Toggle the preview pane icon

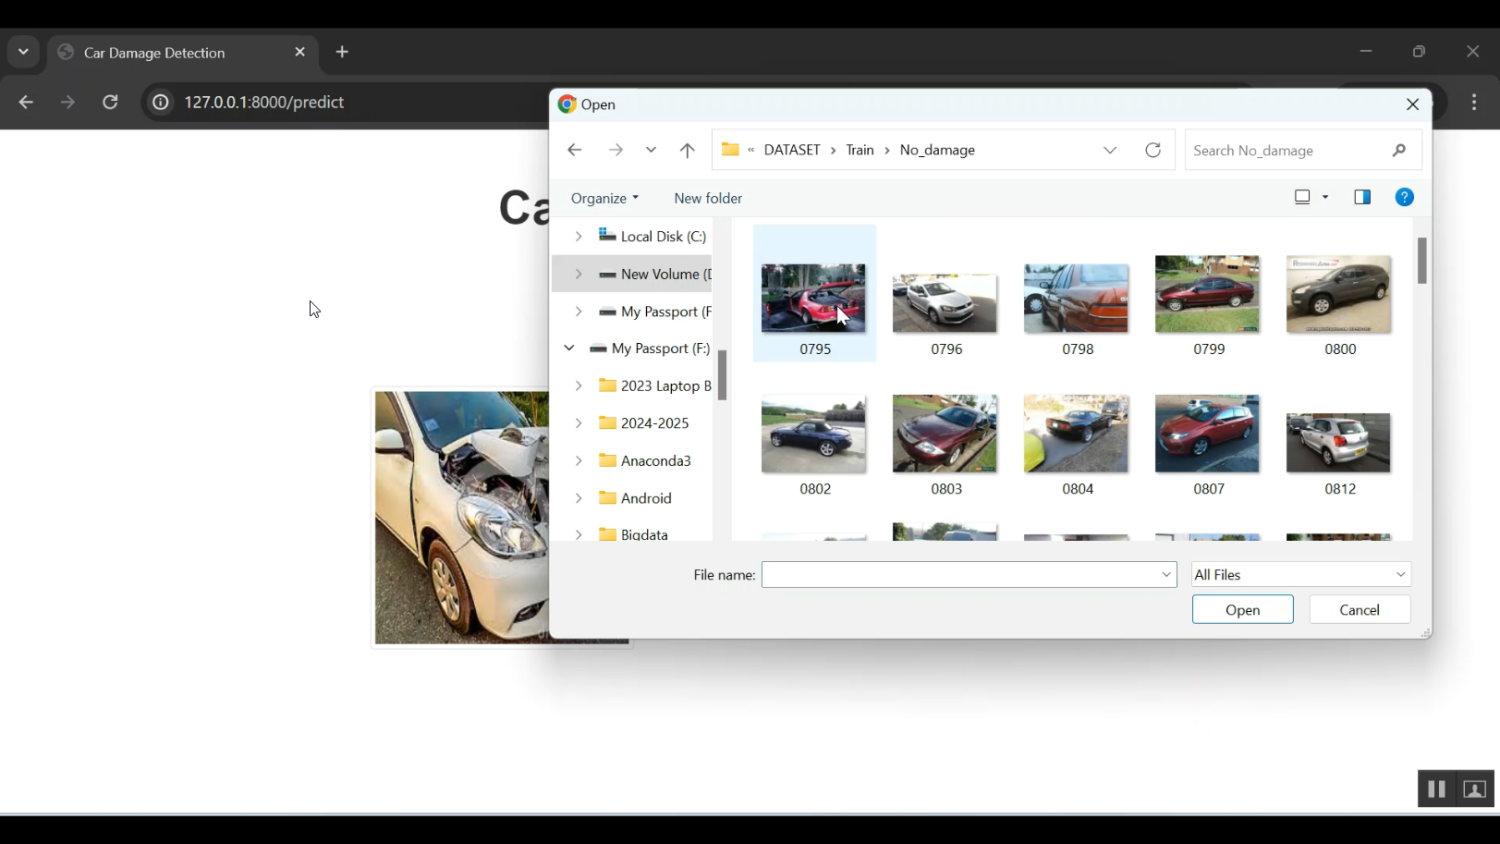(1362, 197)
